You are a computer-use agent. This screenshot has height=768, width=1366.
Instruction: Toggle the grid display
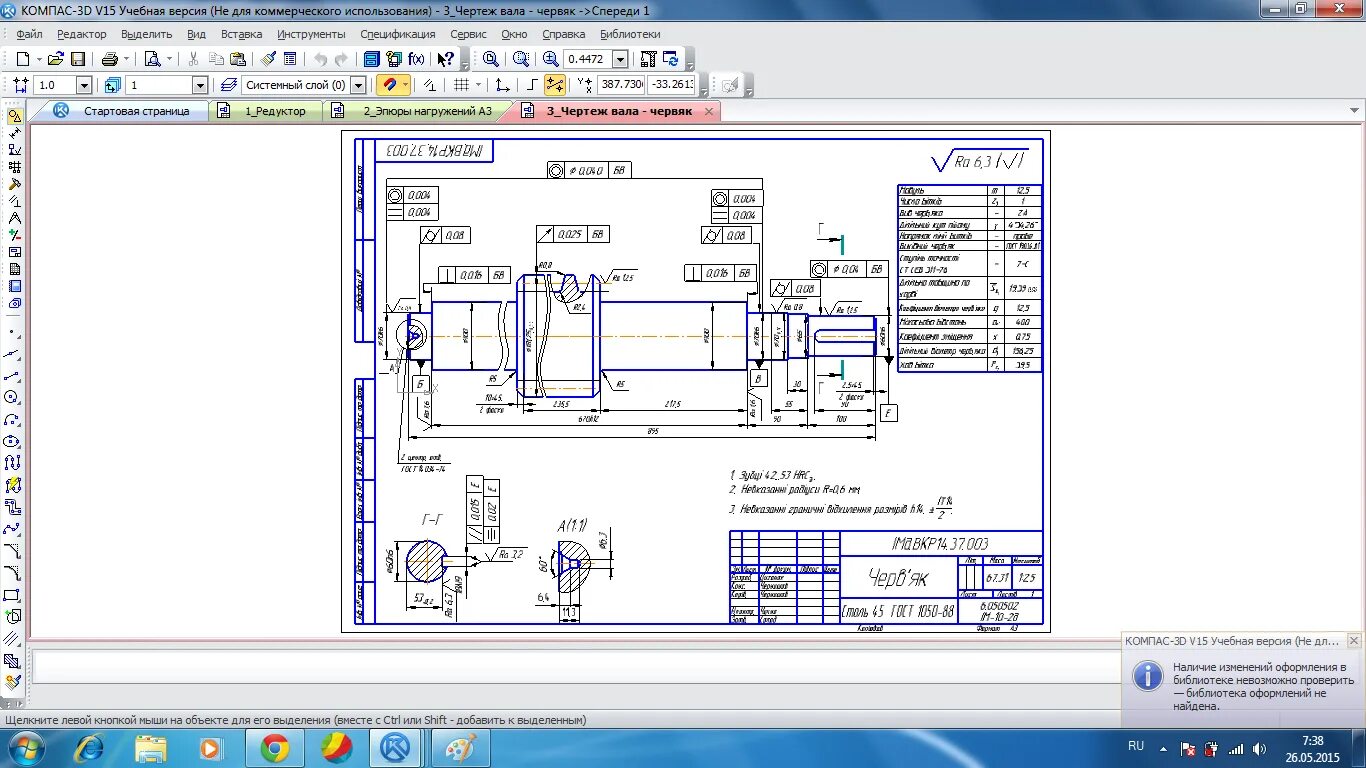pos(461,85)
